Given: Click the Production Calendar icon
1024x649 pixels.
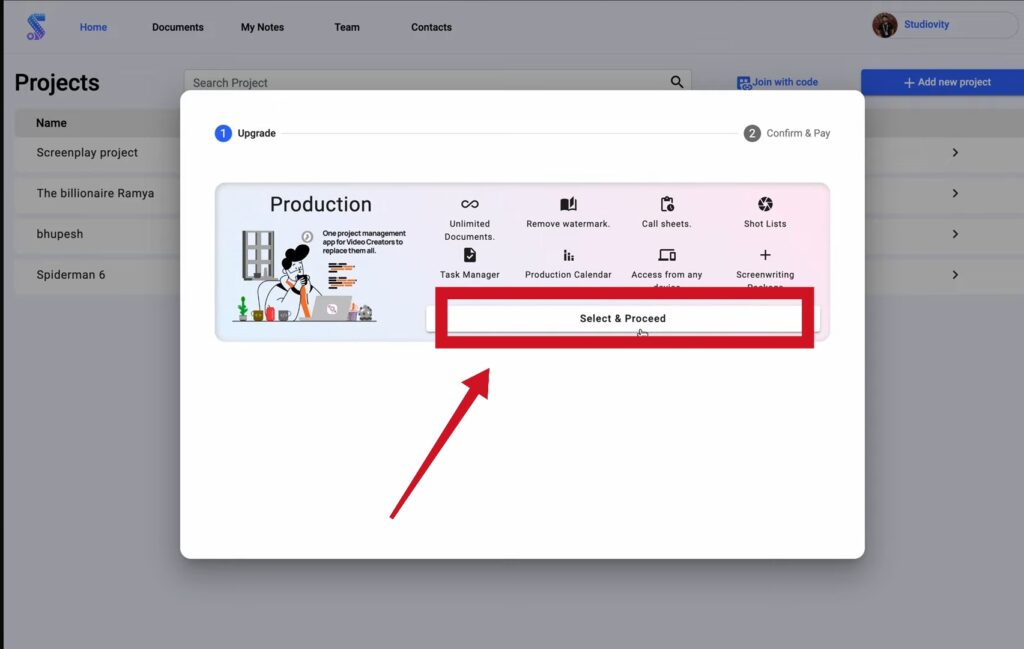Looking at the screenshot, I should 568,255.
